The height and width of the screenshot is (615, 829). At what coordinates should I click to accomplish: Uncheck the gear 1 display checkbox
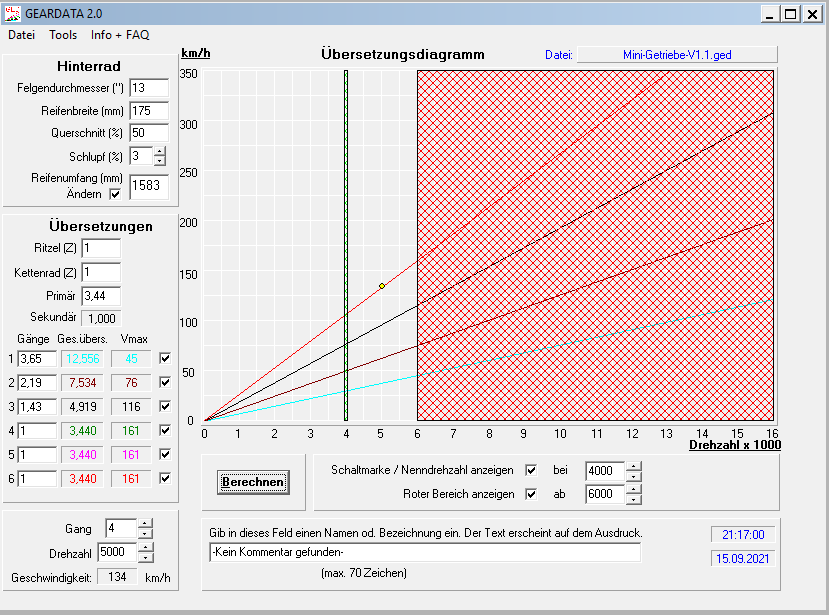coord(165,358)
